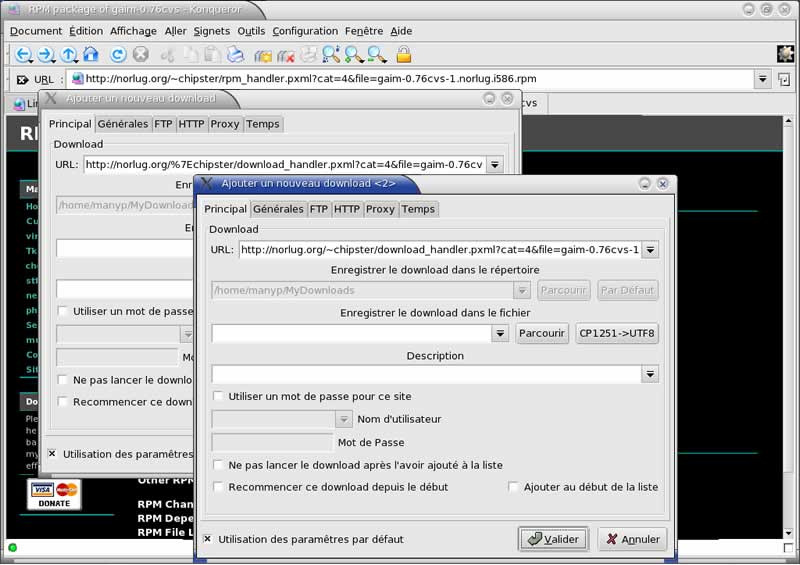Enable 'Ne pas lancer le download après l'avoir ajouté à la liste'
Viewport: 800px width, 565px height.
pos(218,465)
